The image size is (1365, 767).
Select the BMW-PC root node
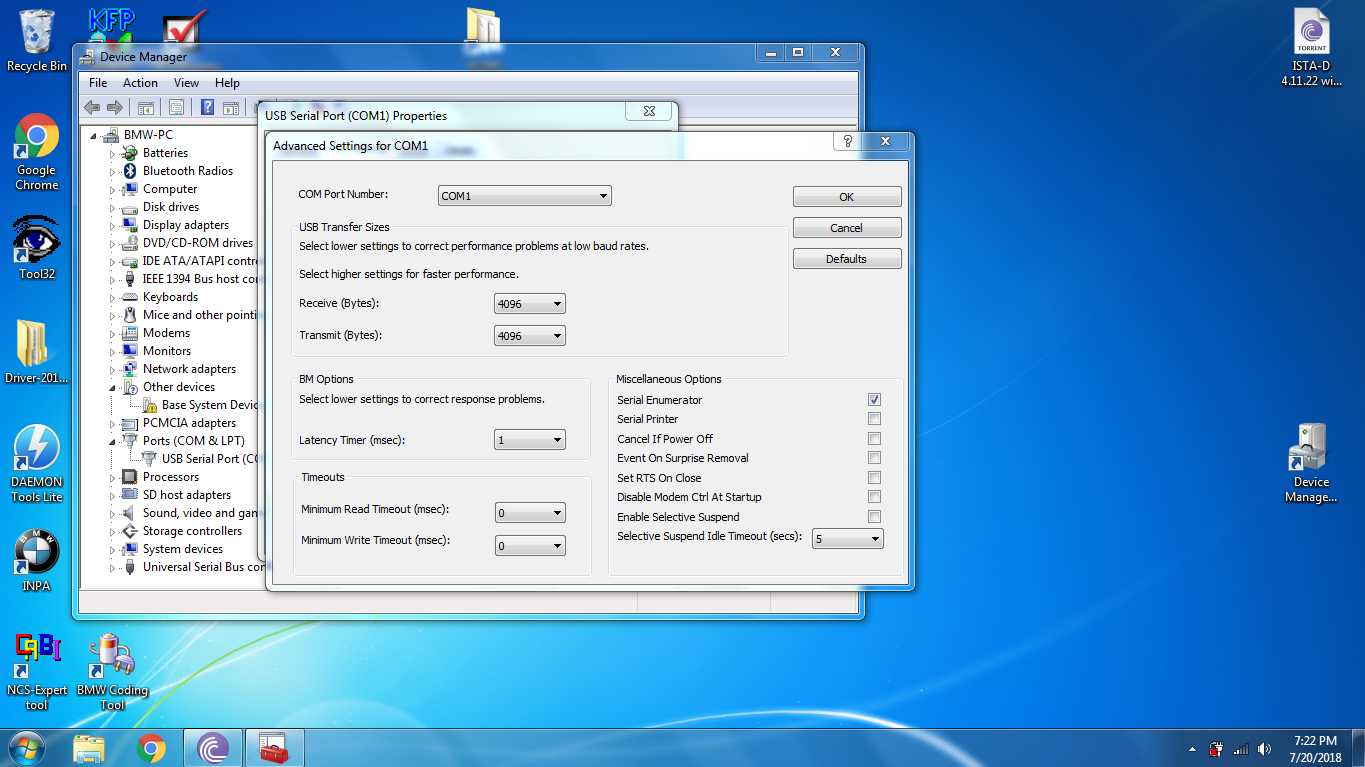pyautogui.click(x=148, y=135)
